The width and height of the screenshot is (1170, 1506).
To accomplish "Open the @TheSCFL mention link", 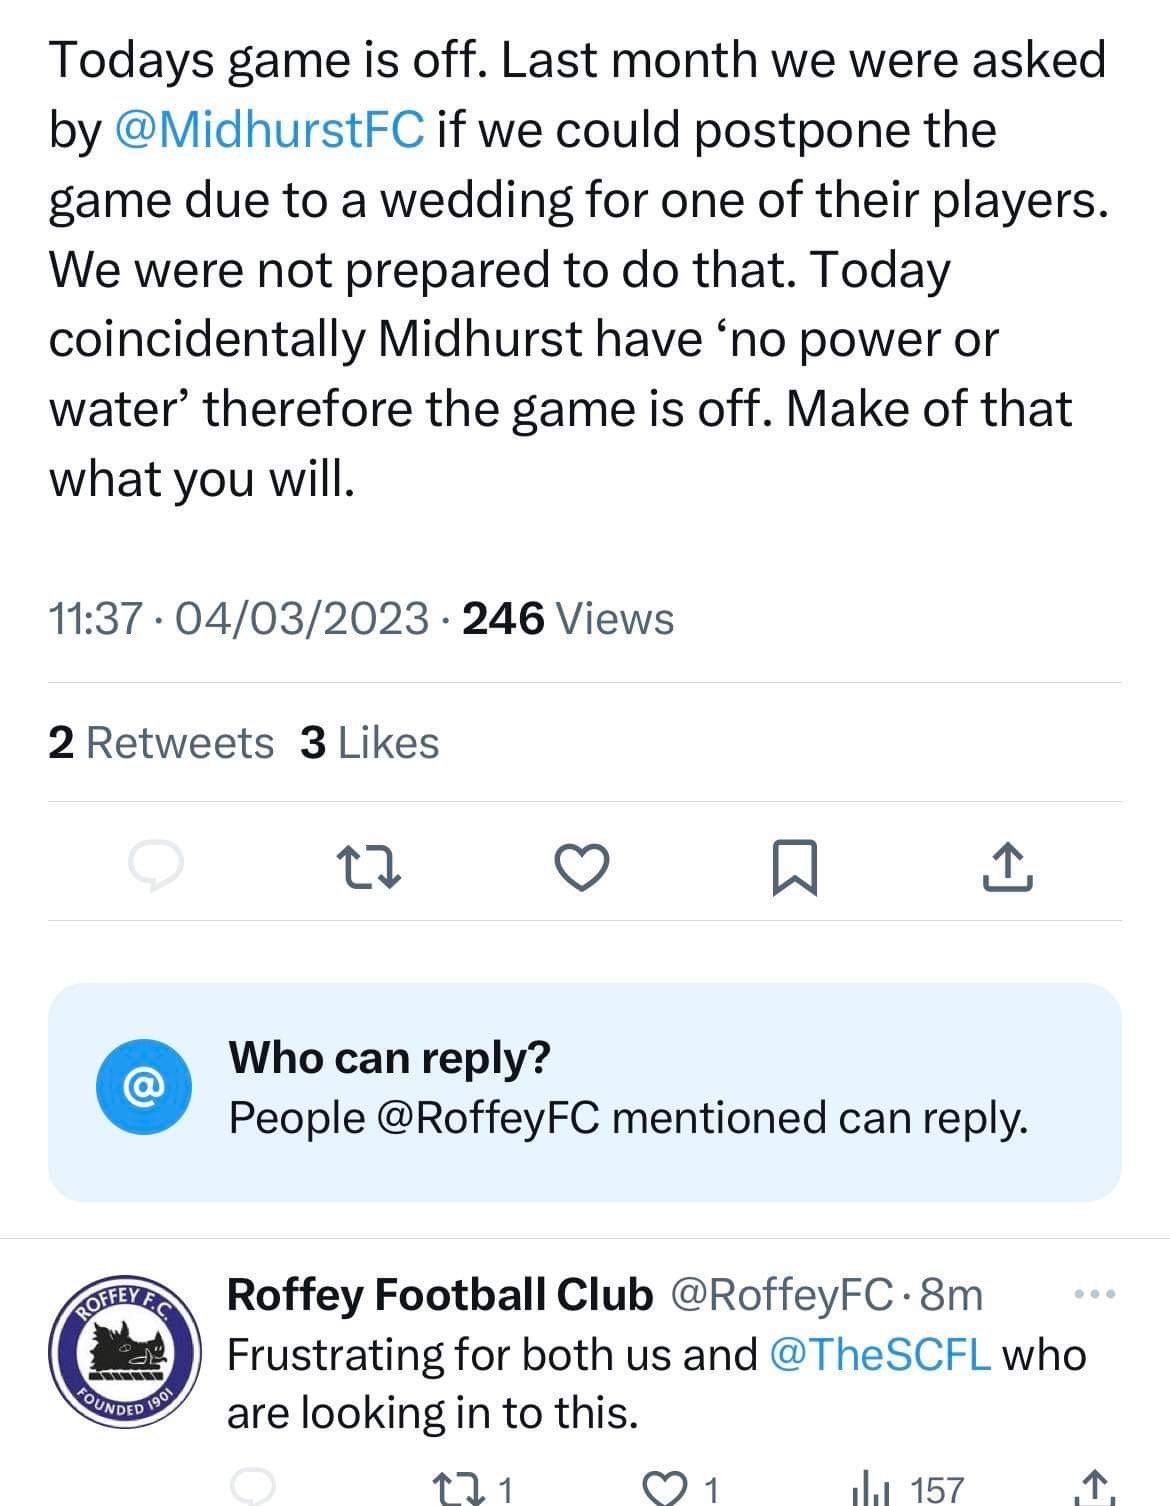I will pyautogui.click(x=881, y=1354).
